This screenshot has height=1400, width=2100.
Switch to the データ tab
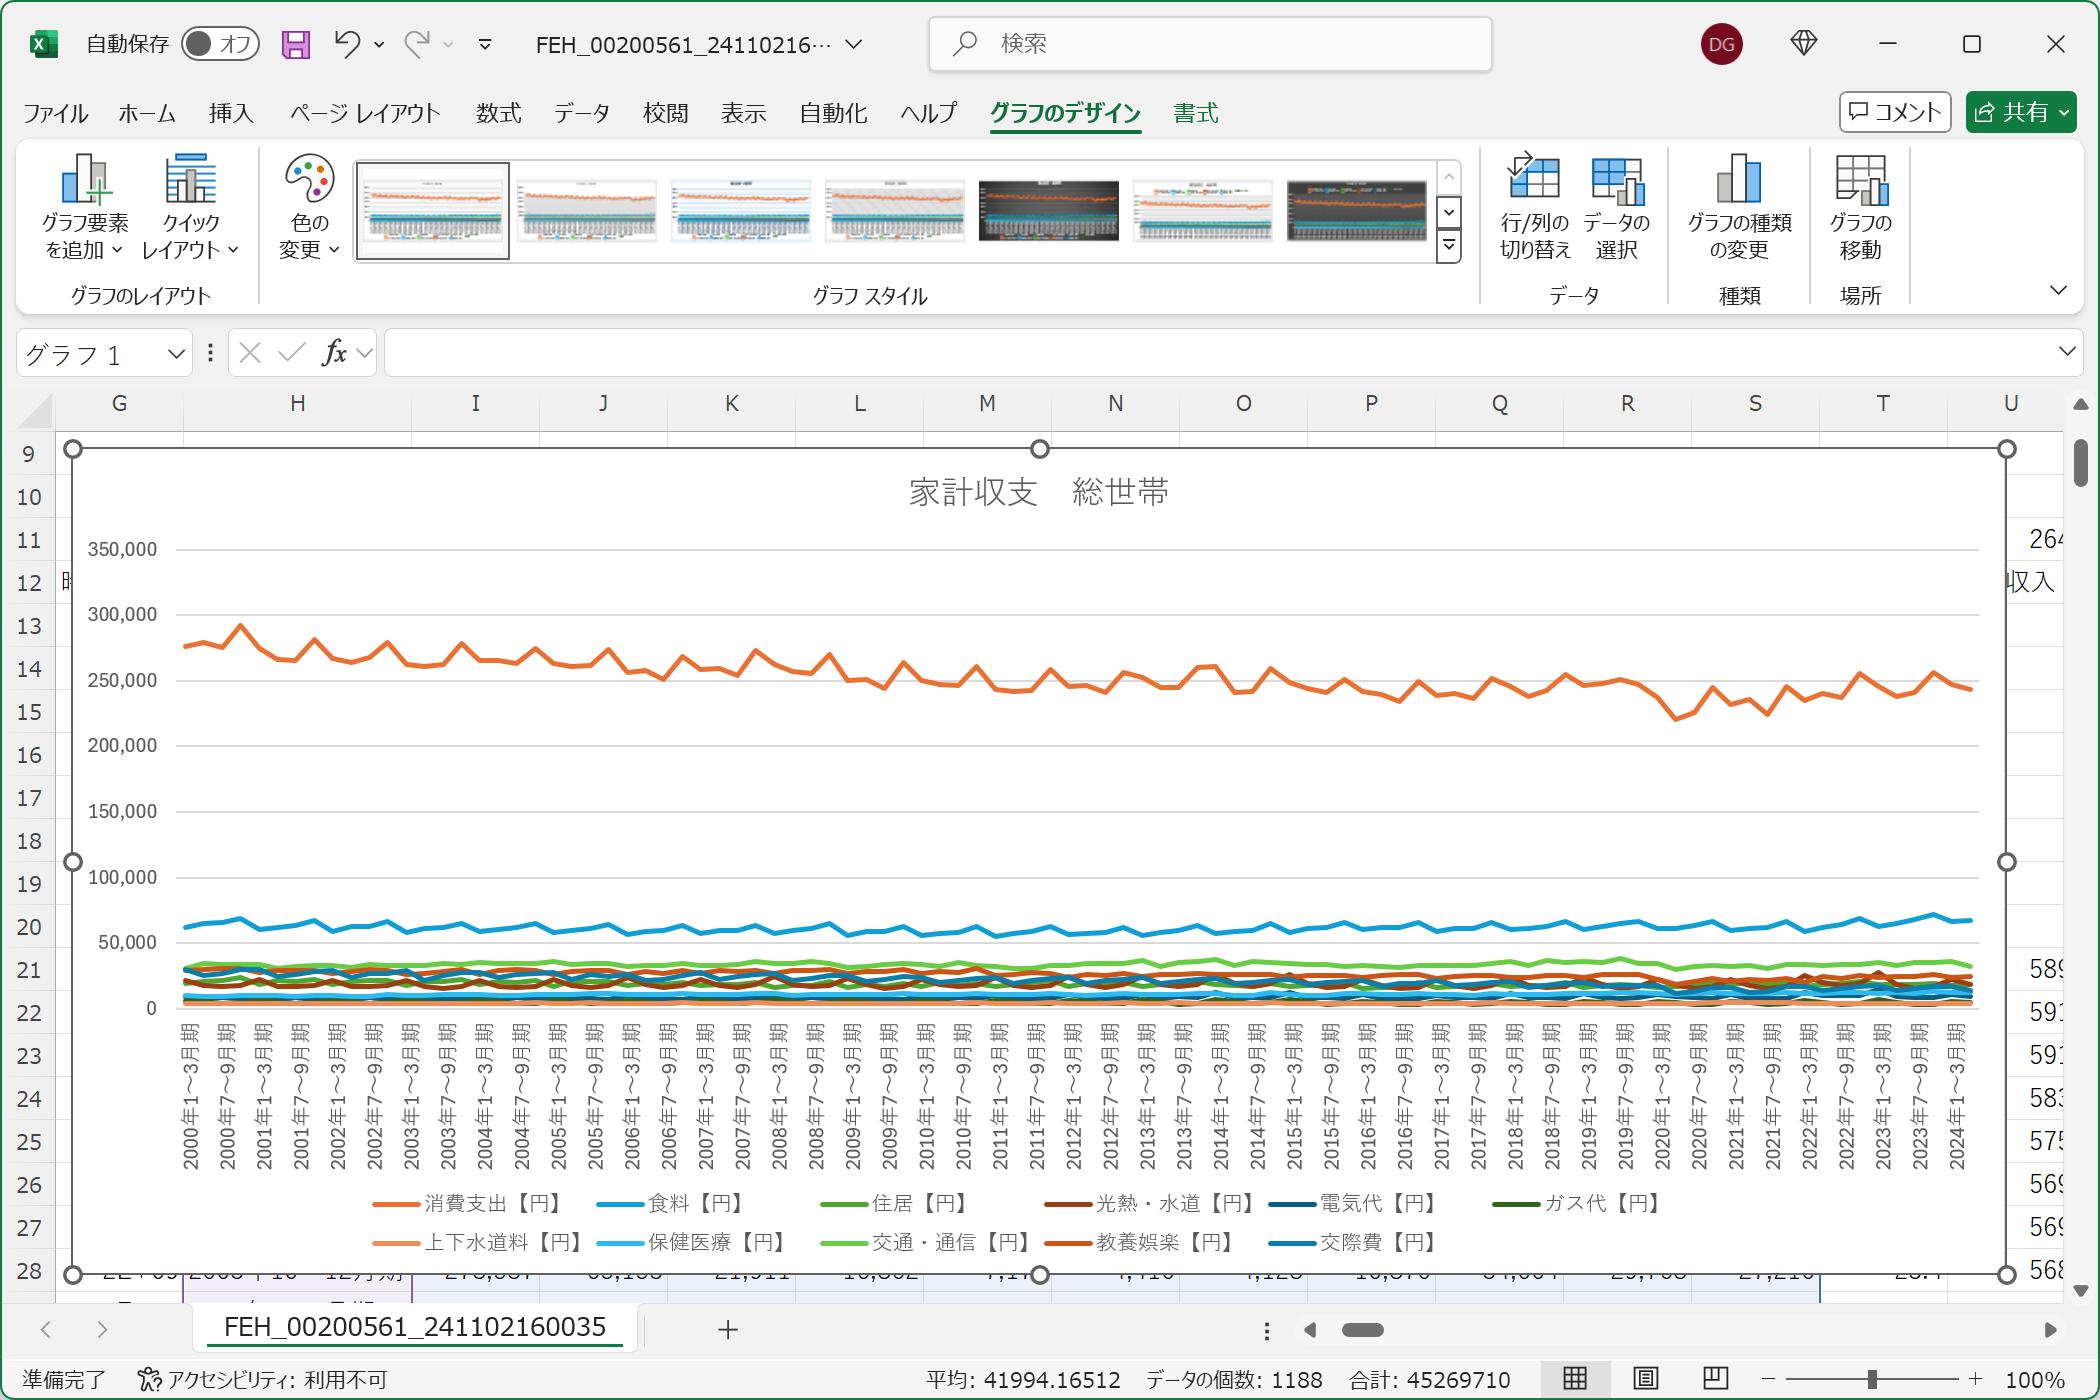pyautogui.click(x=582, y=113)
